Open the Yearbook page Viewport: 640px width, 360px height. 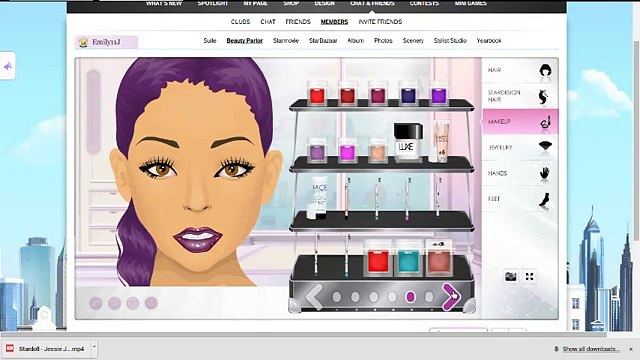(489, 41)
